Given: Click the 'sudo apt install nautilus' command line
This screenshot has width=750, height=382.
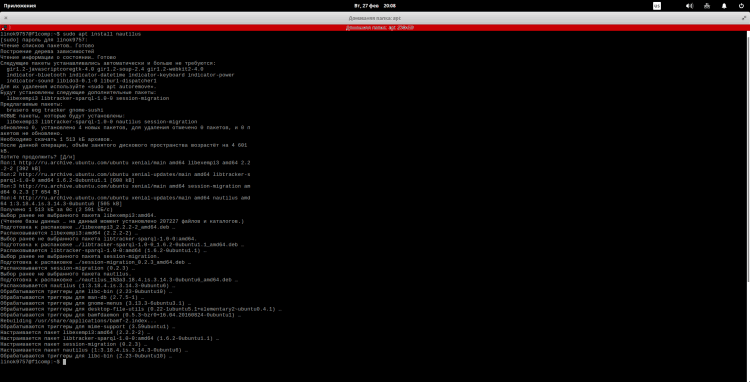Looking at the screenshot, I should [70, 34].
